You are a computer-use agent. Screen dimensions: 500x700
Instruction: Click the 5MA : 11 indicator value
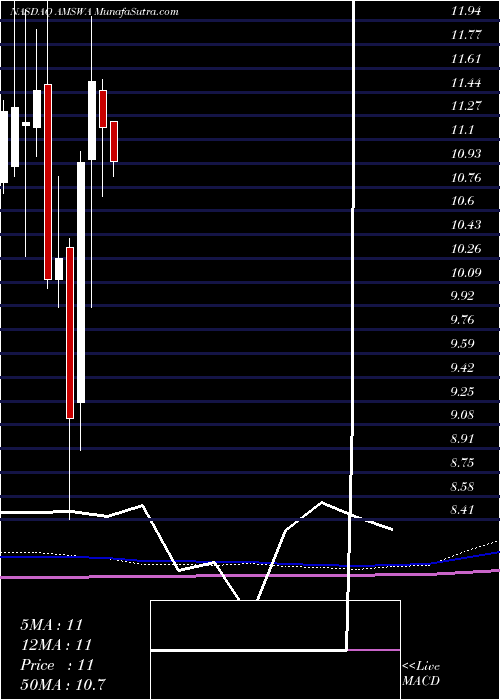click(x=52, y=625)
